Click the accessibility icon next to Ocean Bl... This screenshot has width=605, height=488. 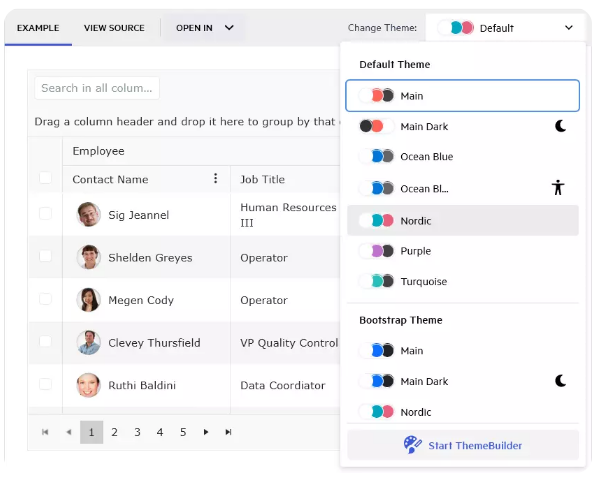[558, 188]
